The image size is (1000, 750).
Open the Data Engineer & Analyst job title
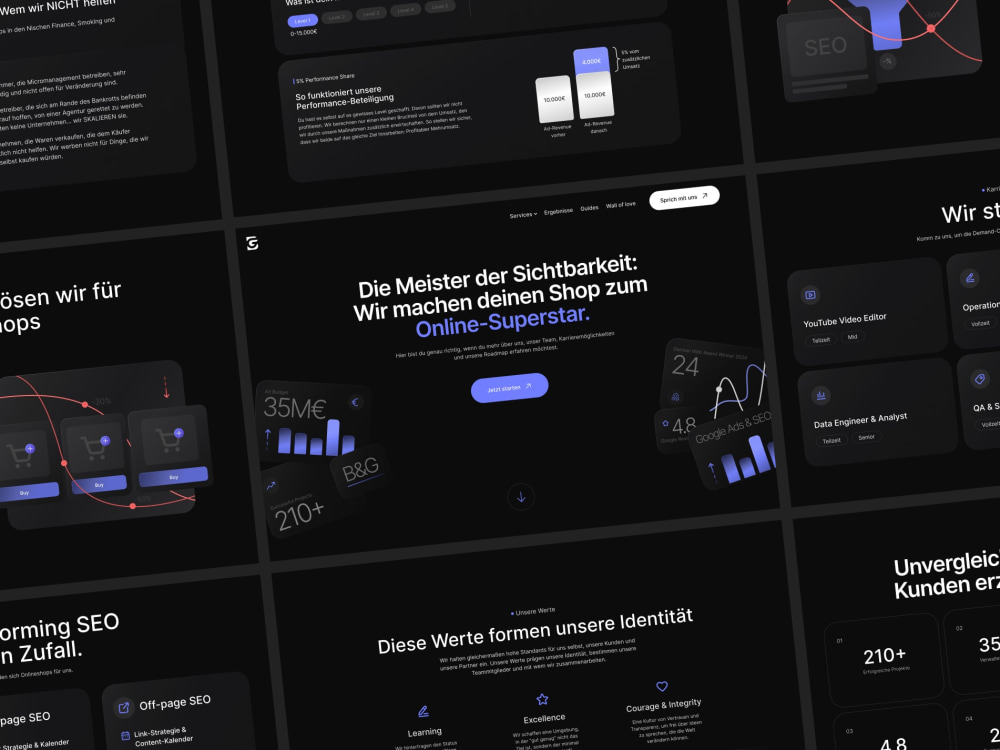(860, 420)
